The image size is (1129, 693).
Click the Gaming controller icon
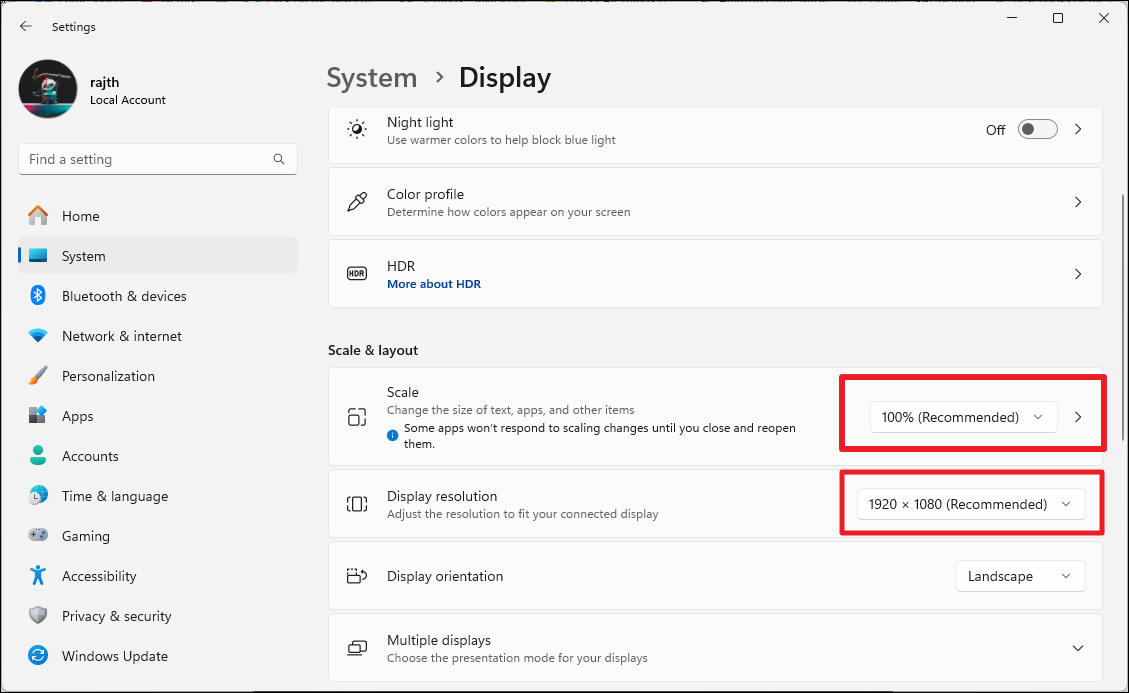click(38, 536)
